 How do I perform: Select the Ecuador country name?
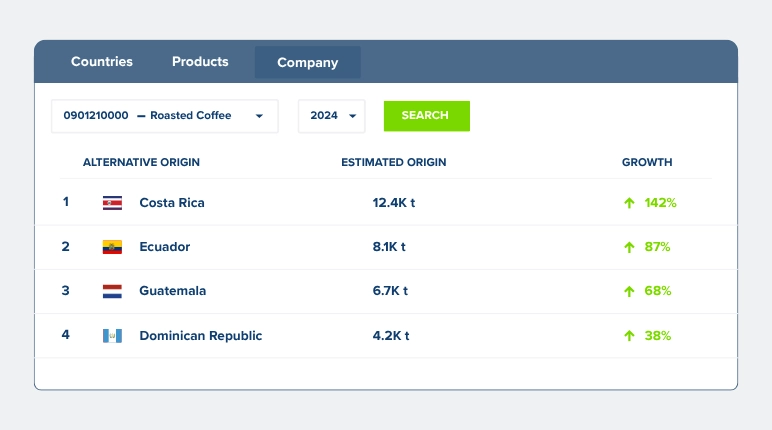pos(165,247)
